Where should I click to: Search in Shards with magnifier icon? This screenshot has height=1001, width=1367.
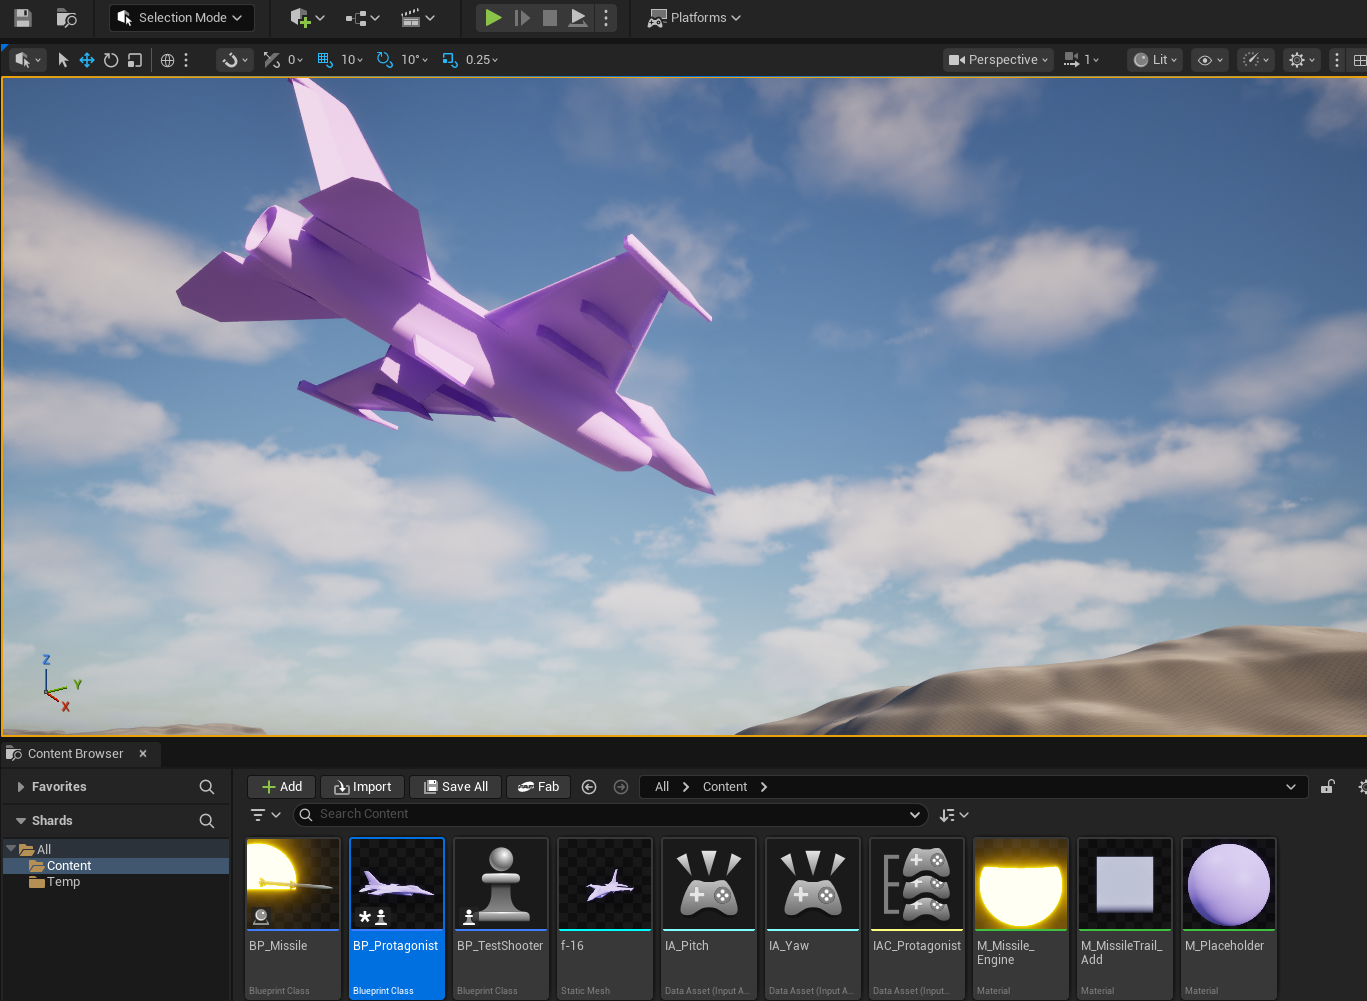(x=207, y=821)
